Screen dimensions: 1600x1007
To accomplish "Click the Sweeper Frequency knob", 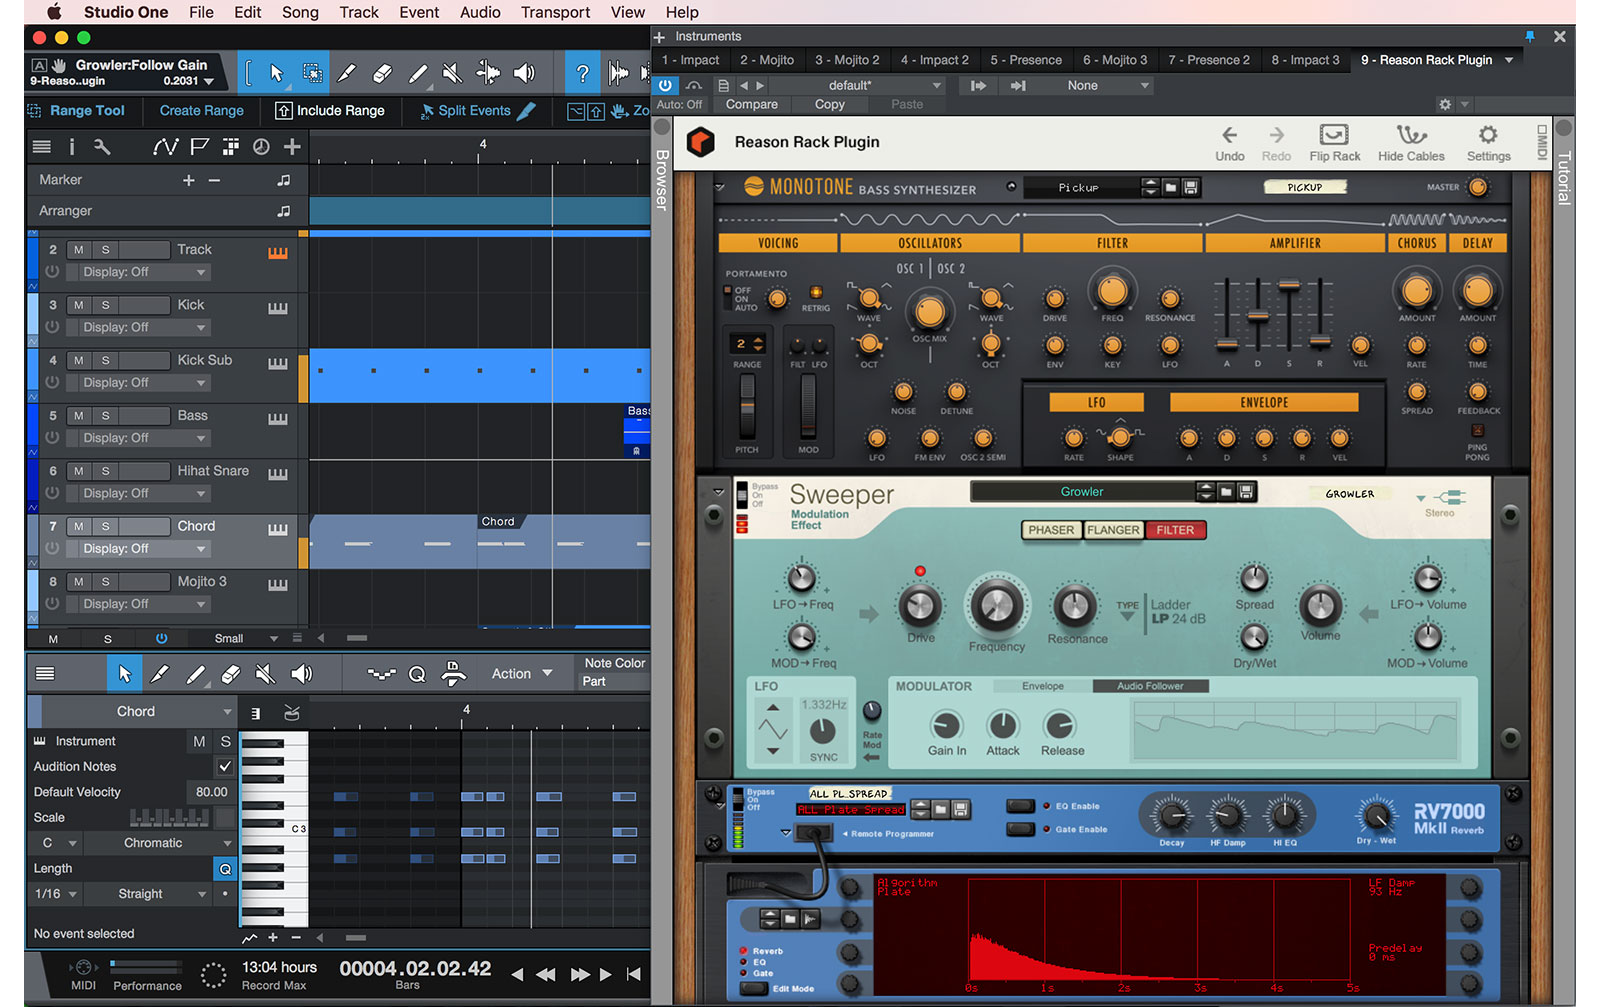I will (x=996, y=605).
